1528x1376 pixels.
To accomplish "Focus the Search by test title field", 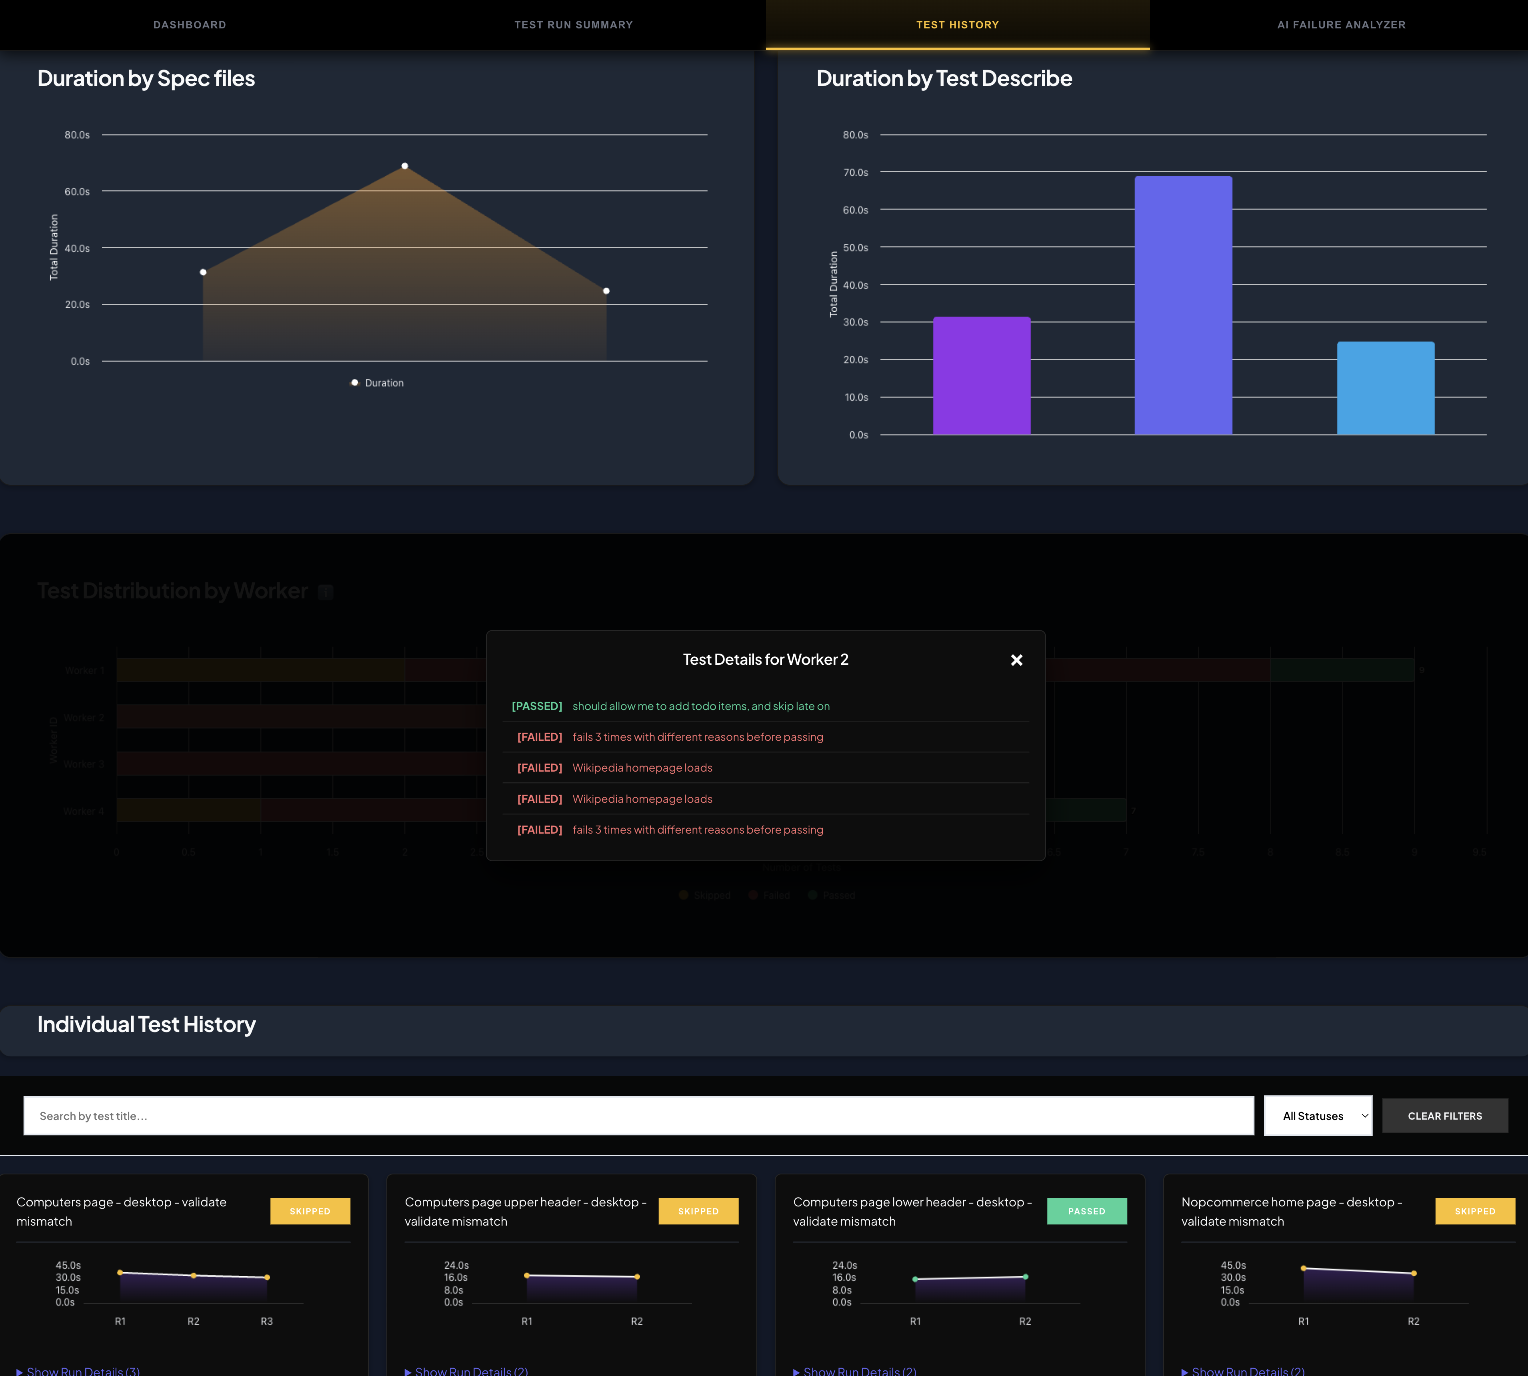I will click(638, 1116).
